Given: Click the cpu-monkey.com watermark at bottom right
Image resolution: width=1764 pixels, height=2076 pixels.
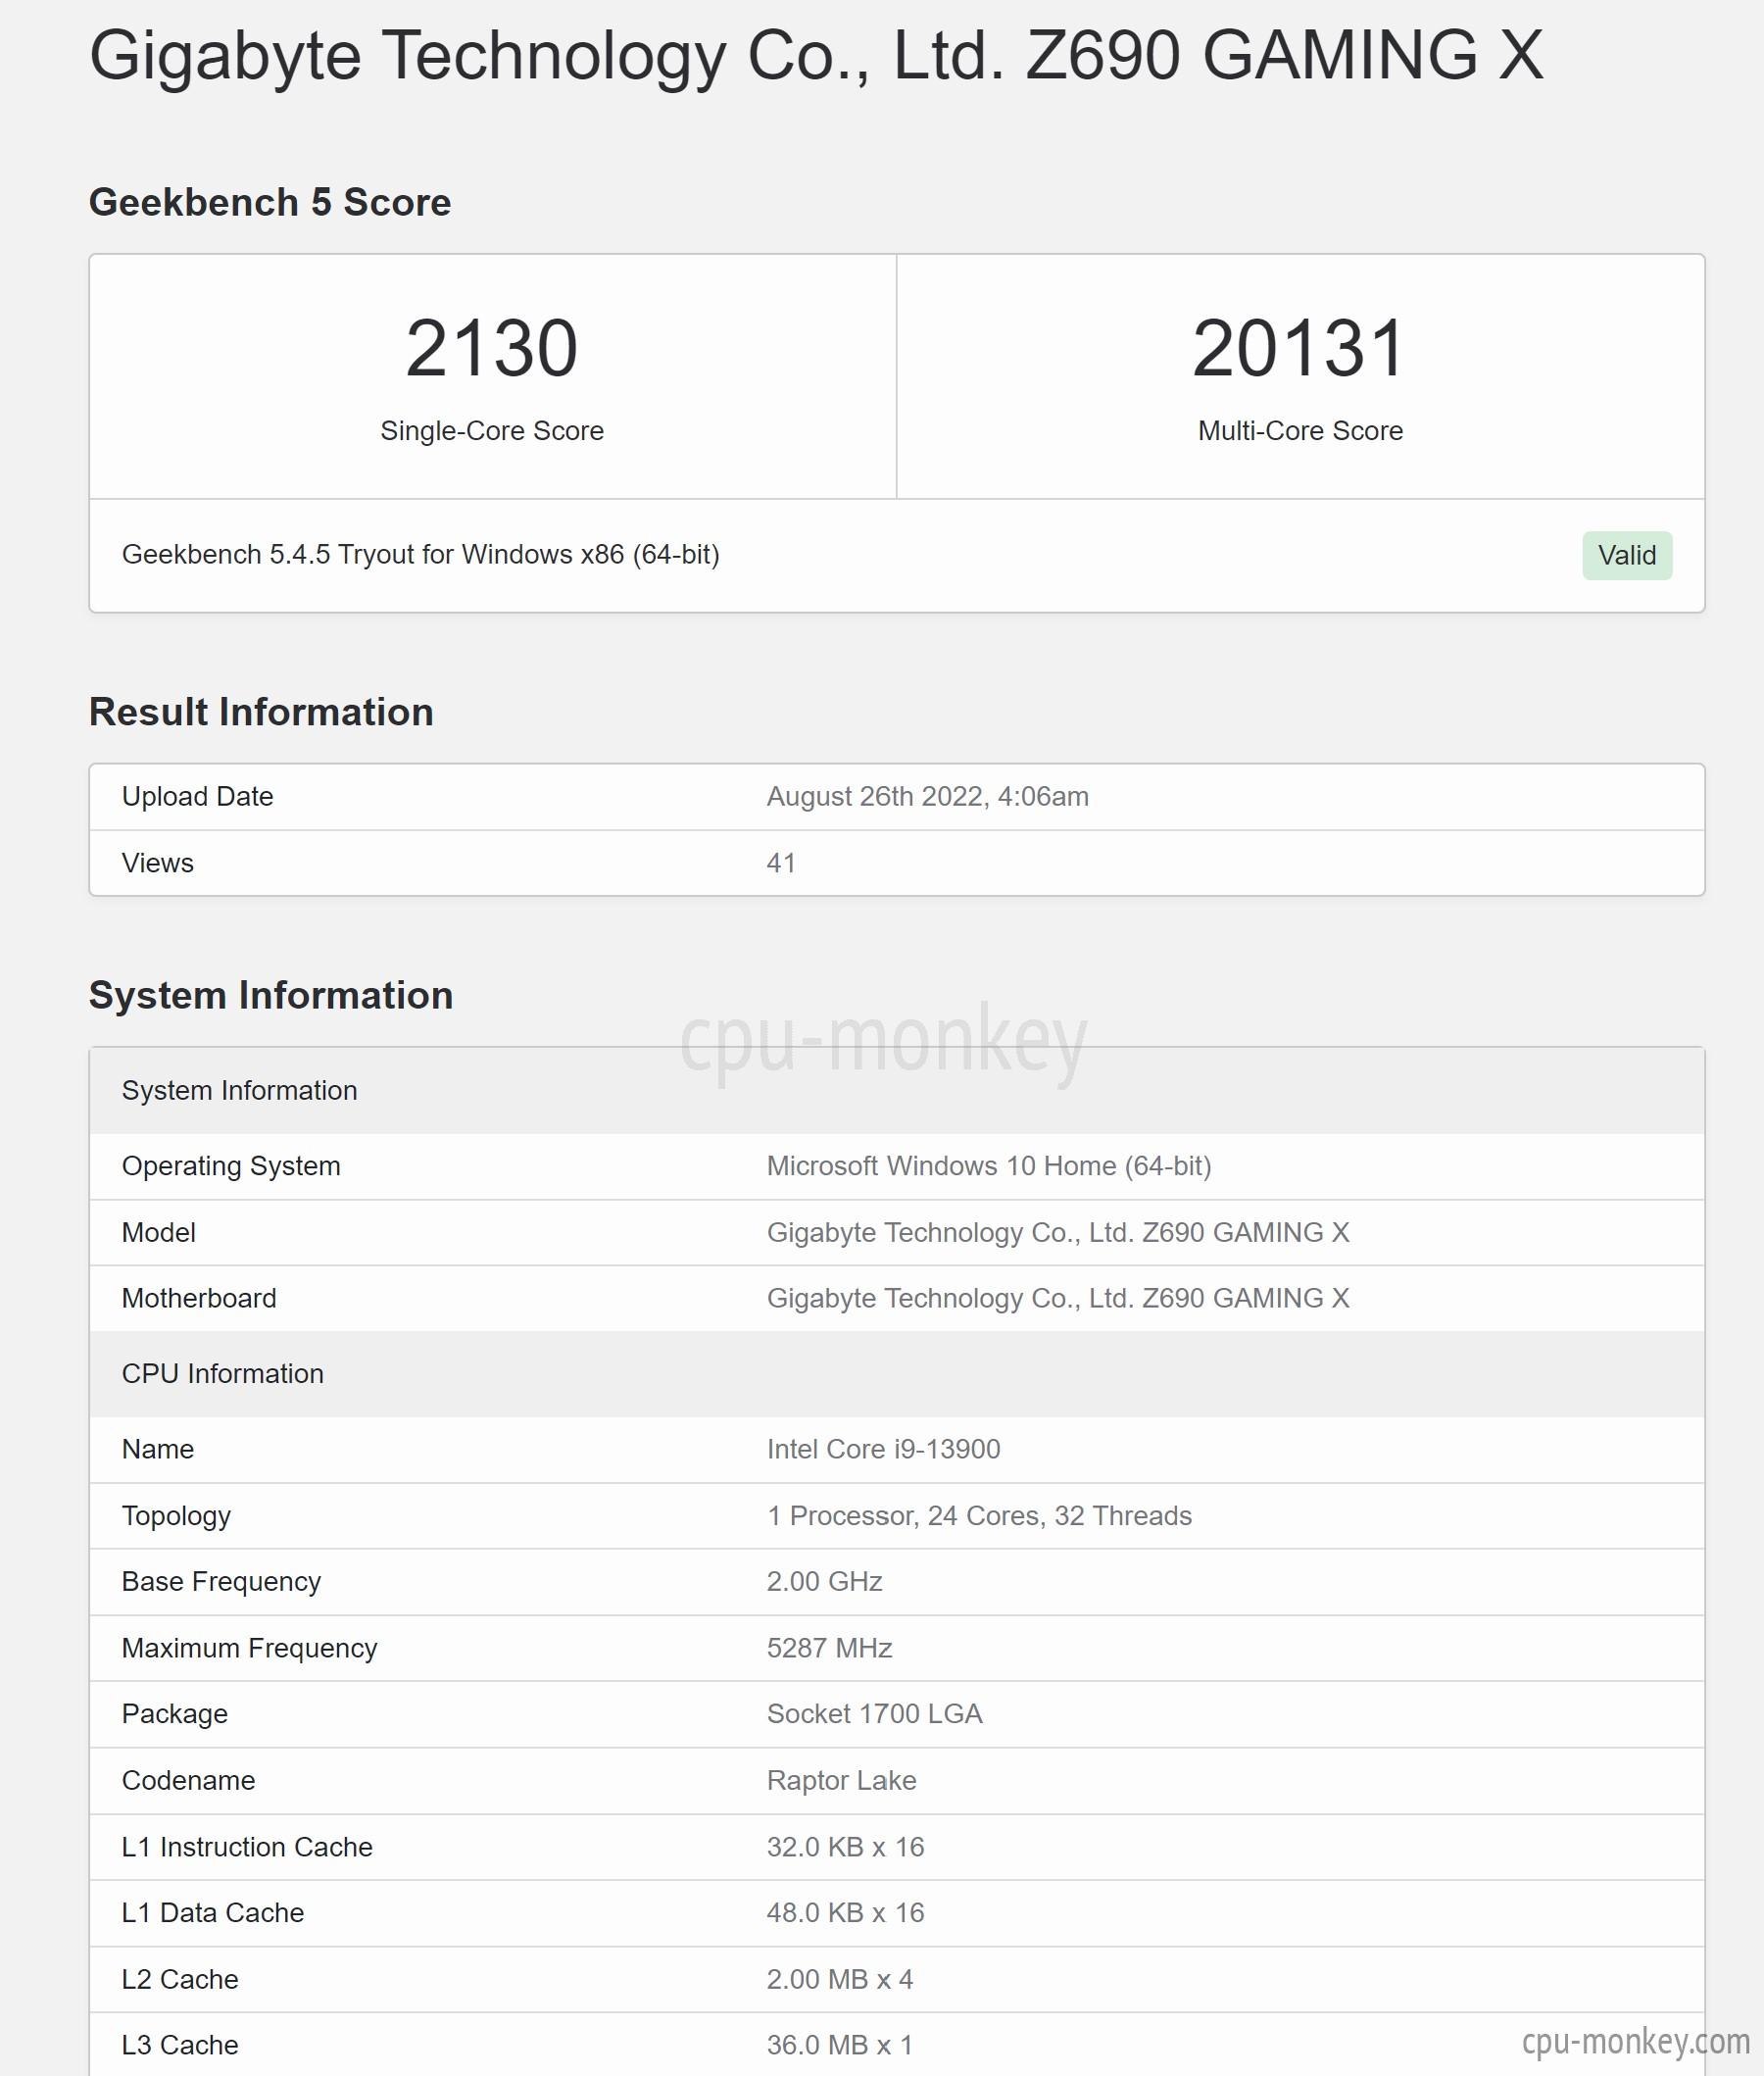Looking at the screenshot, I should point(1635,2040).
